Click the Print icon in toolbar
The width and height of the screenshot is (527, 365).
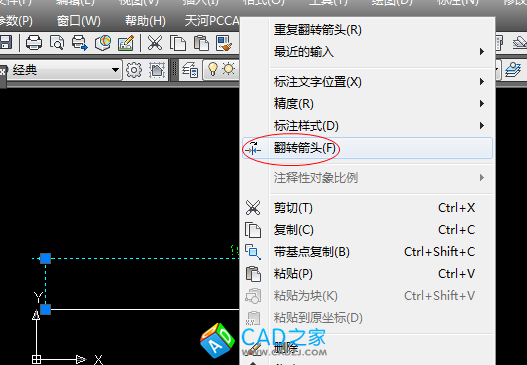[x=34, y=43]
